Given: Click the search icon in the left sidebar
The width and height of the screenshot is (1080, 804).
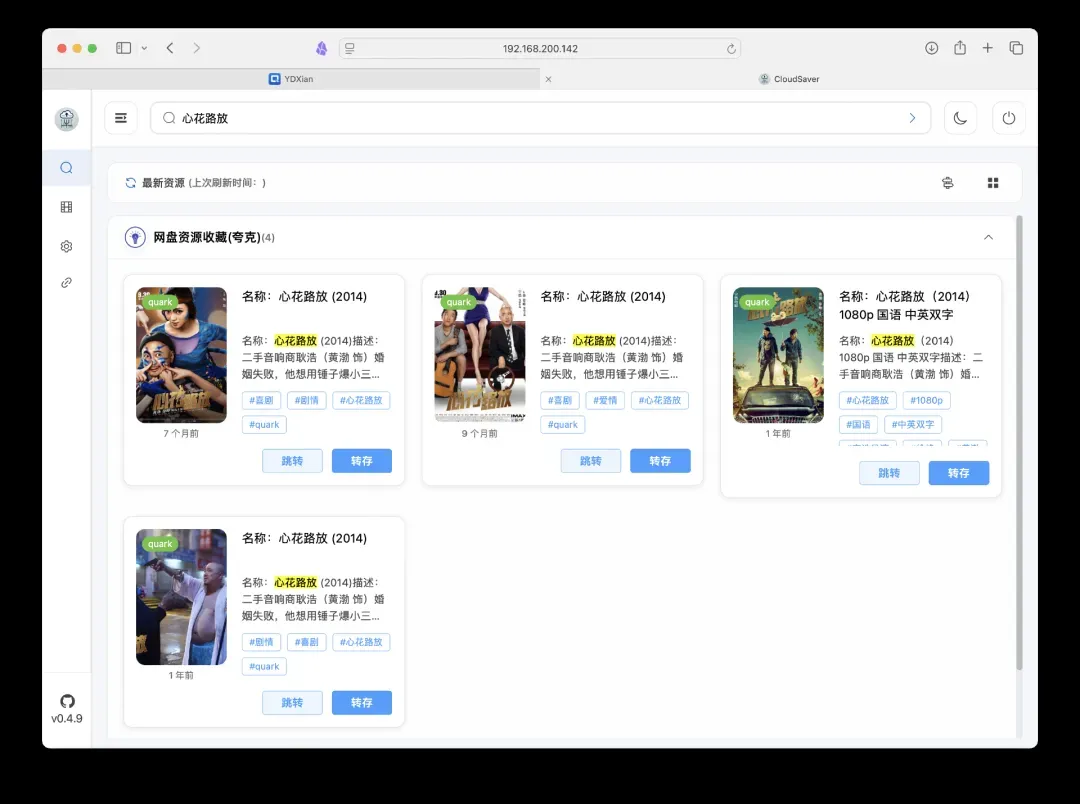Looking at the screenshot, I should pyautogui.click(x=66, y=168).
